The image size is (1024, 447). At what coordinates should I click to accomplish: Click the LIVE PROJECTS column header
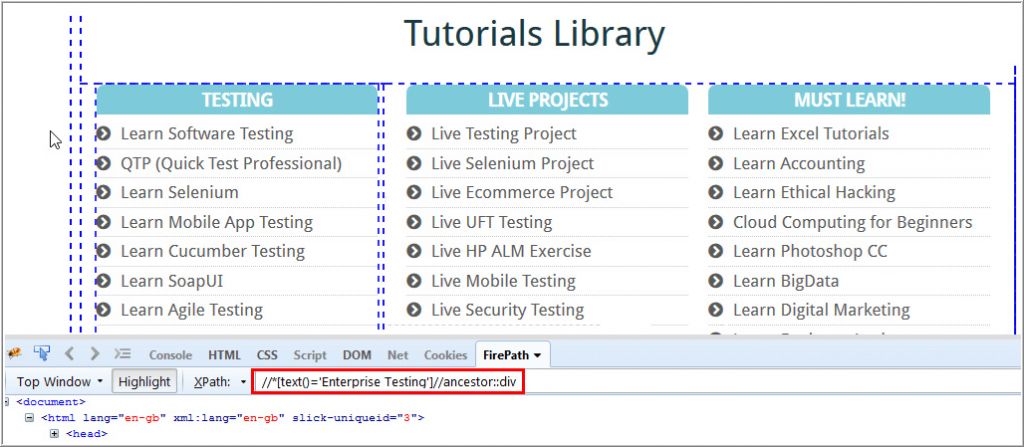pyautogui.click(x=547, y=100)
